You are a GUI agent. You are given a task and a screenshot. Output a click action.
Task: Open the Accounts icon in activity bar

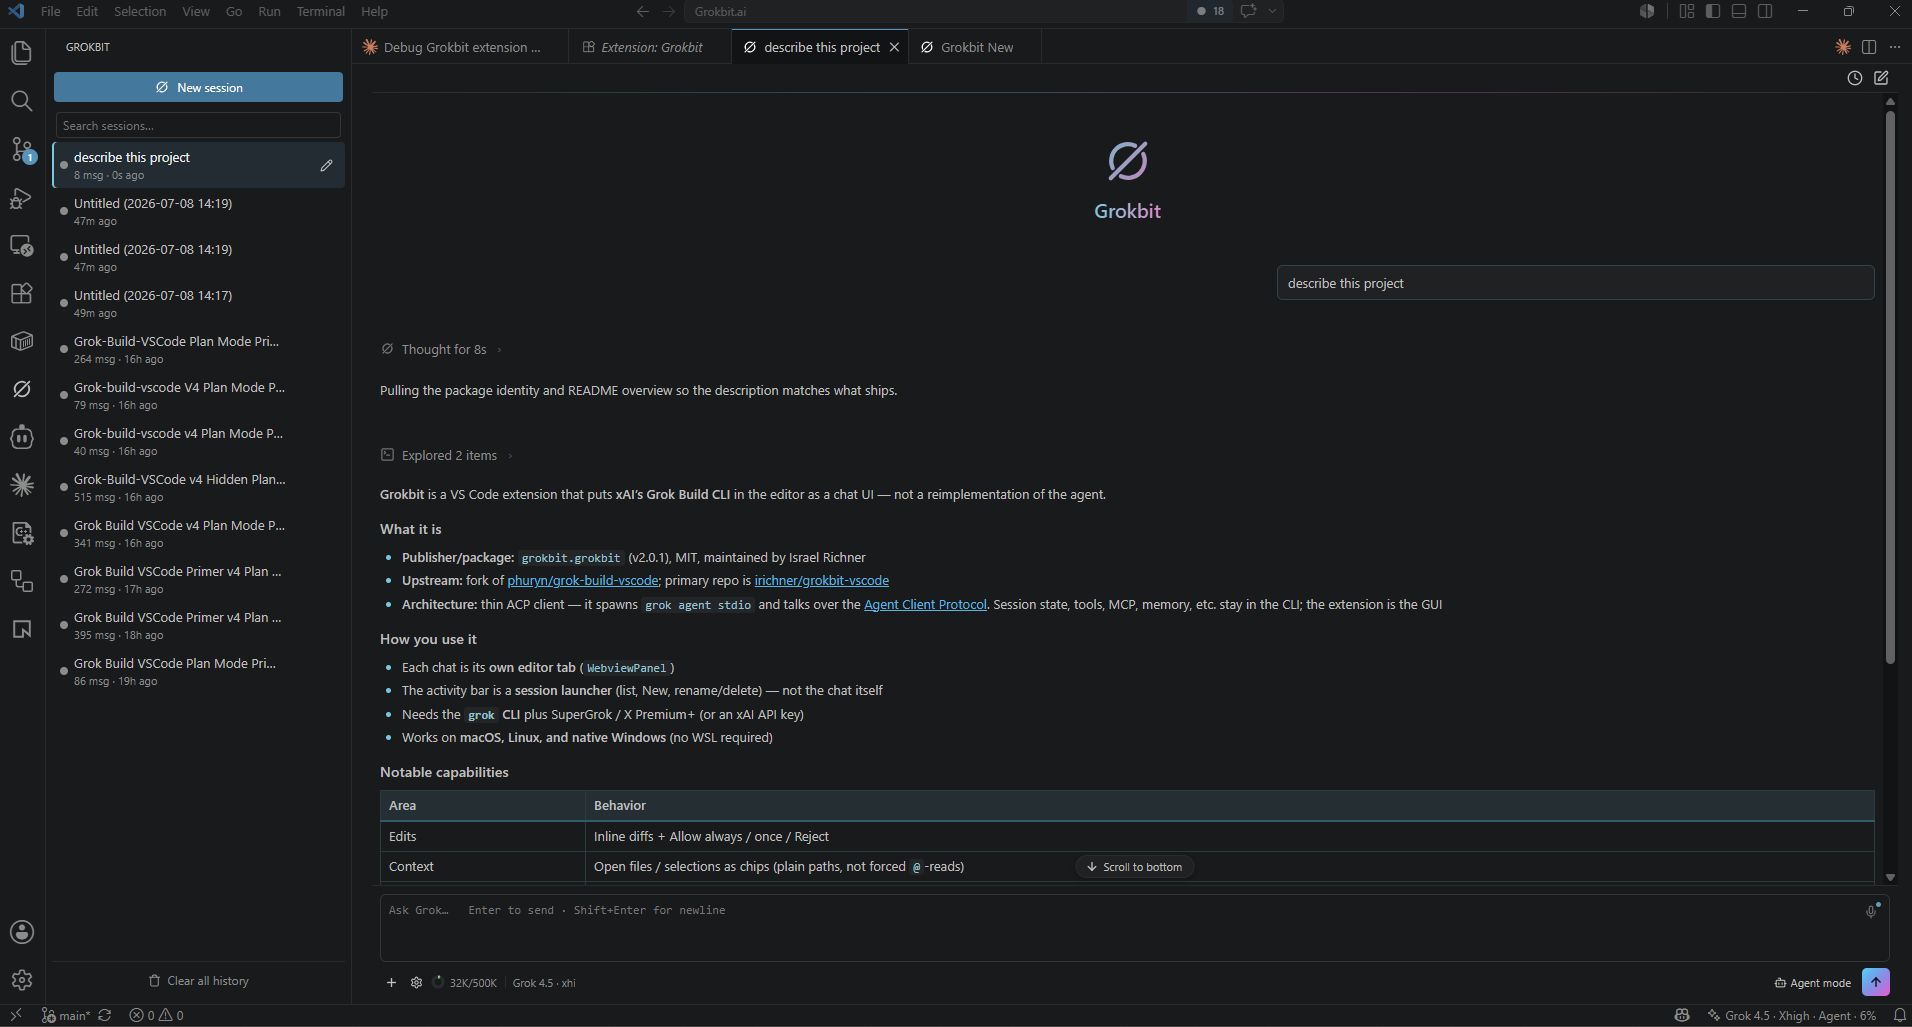[x=21, y=932]
